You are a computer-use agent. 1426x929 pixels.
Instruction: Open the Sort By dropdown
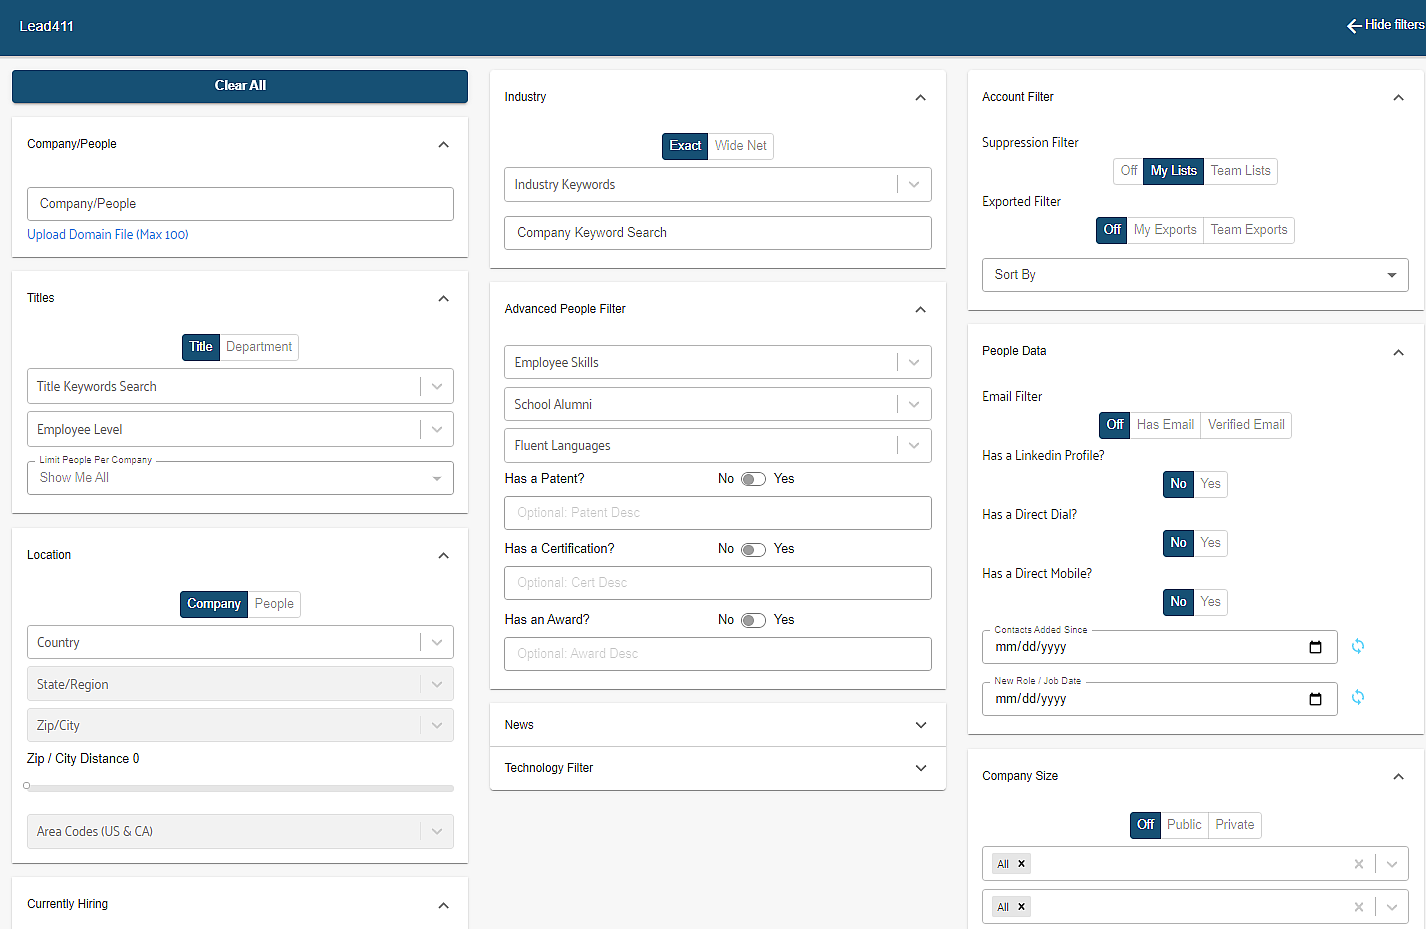click(1195, 274)
